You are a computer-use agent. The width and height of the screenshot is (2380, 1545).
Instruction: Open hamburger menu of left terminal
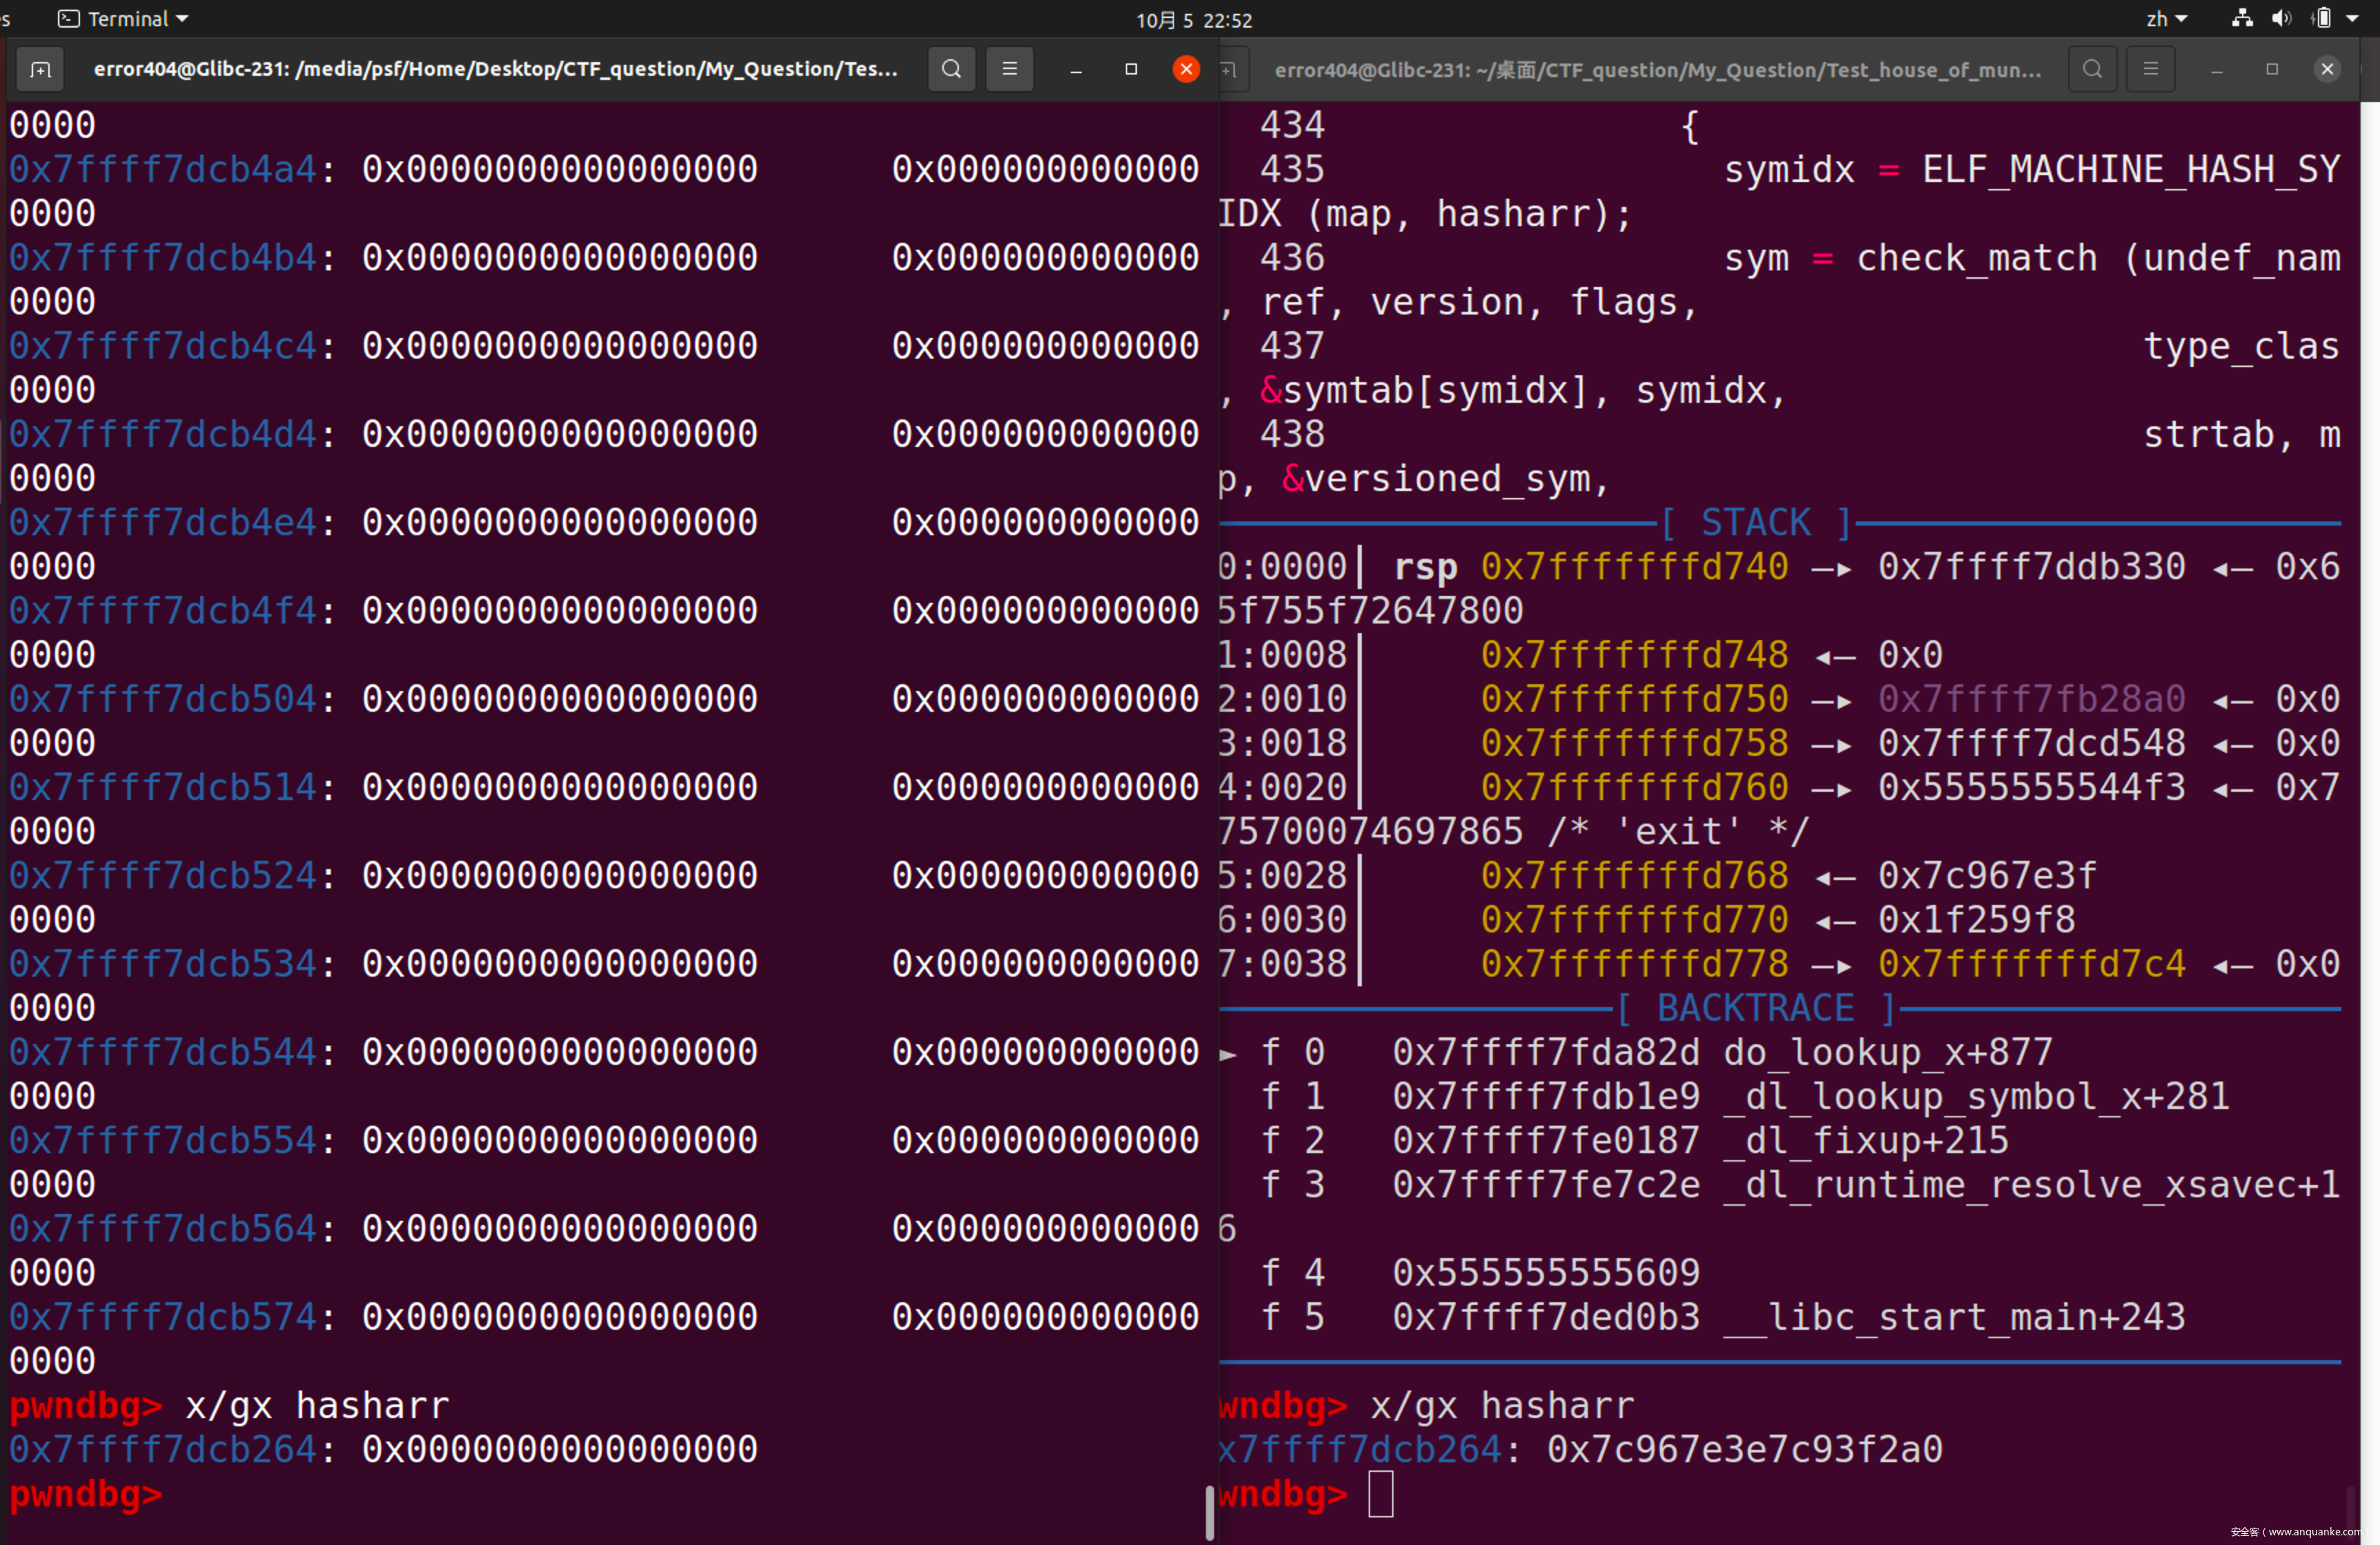pyautogui.click(x=1009, y=69)
